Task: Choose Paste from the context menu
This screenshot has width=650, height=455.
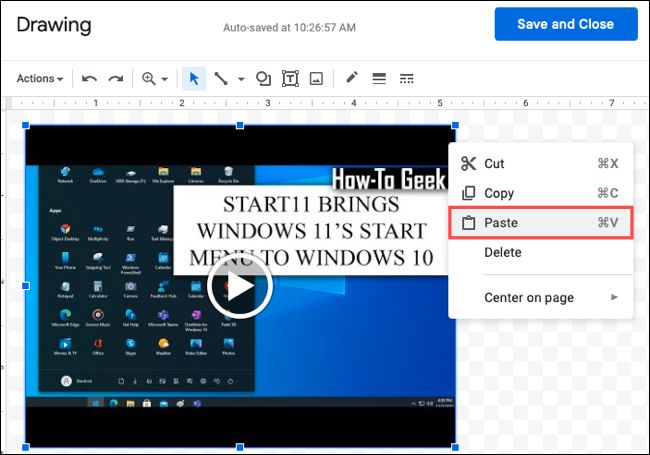Action: click(541, 223)
